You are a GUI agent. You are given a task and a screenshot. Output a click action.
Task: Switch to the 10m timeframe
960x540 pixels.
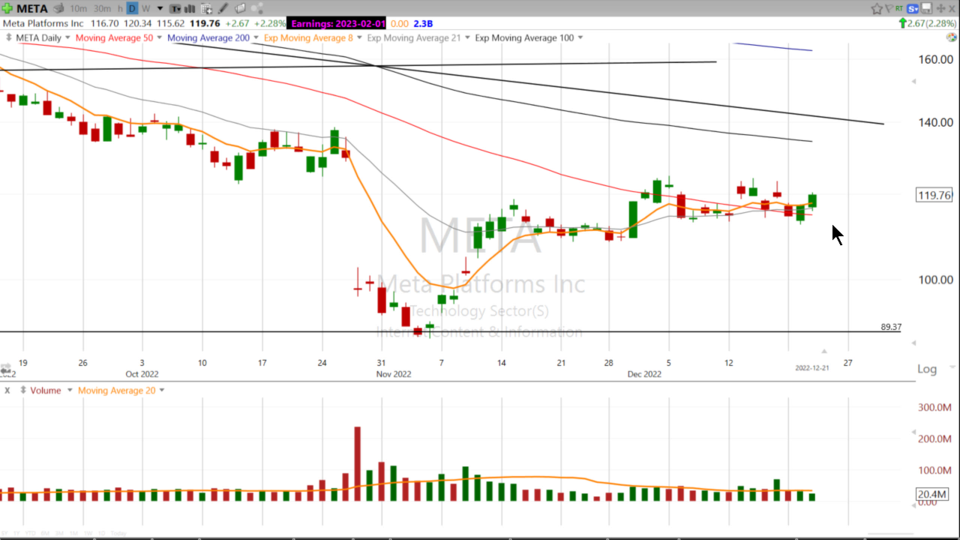pos(77,9)
